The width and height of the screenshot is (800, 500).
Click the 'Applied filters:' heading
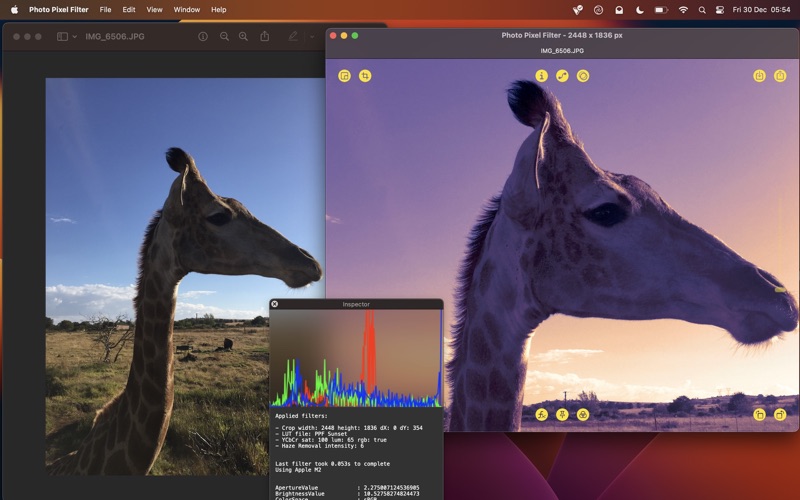pos(301,416)
